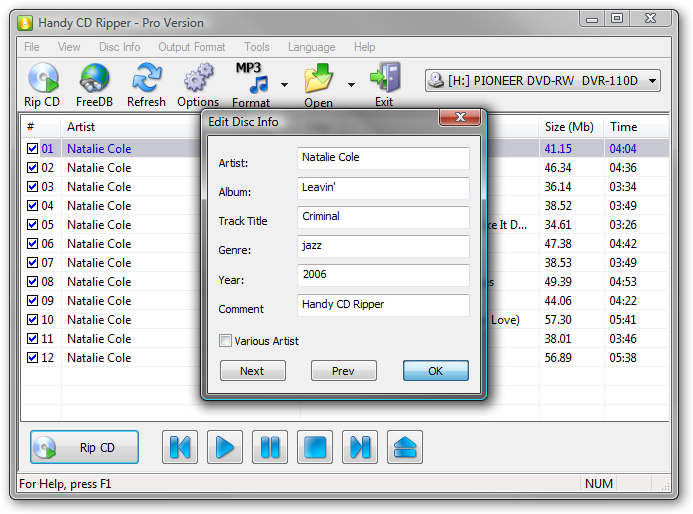The height and width of the screenshot is (514, 693).
Task: Uncheck track 10 checkbox
Action: click(x=32, y=320)
